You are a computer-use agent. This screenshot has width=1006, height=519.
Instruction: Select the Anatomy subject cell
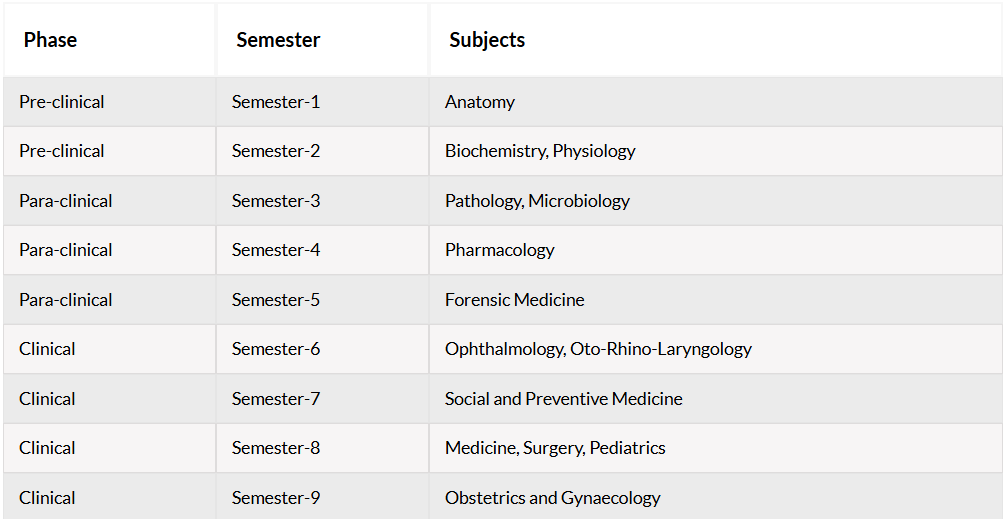[x=715, y=102]
